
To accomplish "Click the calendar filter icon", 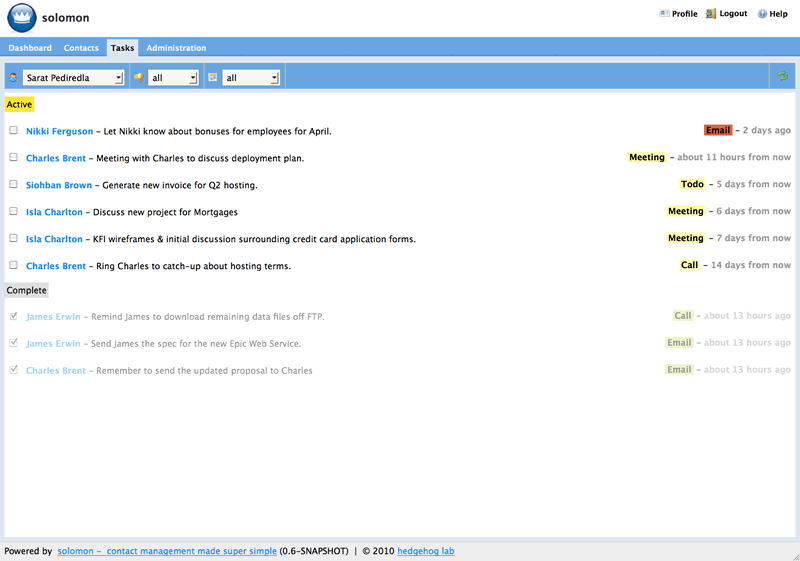I will [x=213, y=78].
